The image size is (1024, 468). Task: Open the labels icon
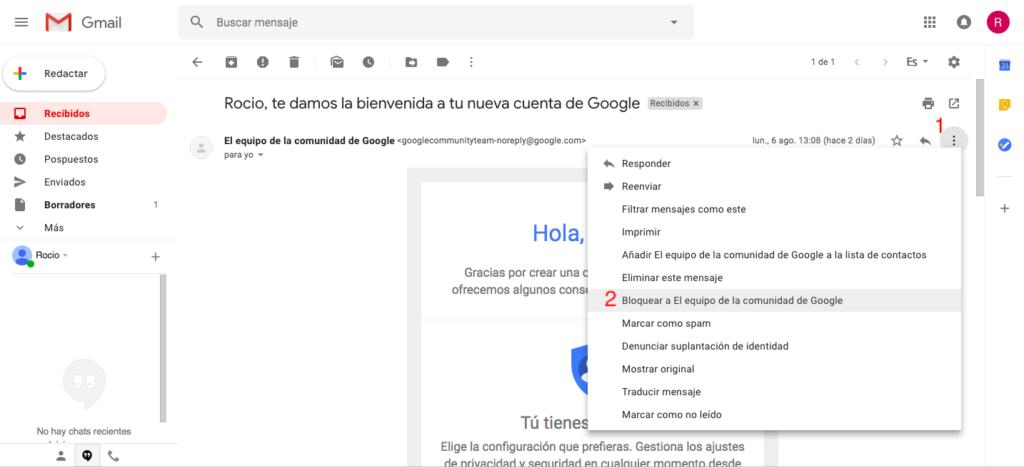tap(443, 62)
